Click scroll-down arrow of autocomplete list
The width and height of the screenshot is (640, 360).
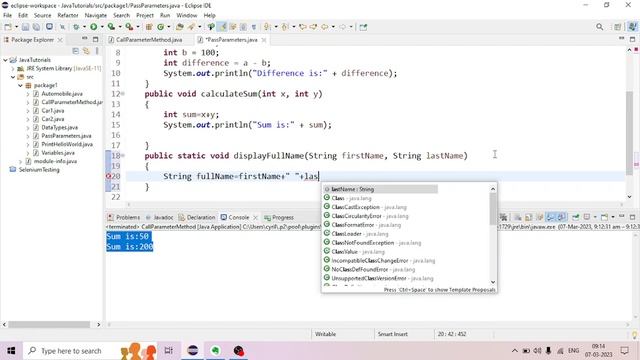(493, 282)
